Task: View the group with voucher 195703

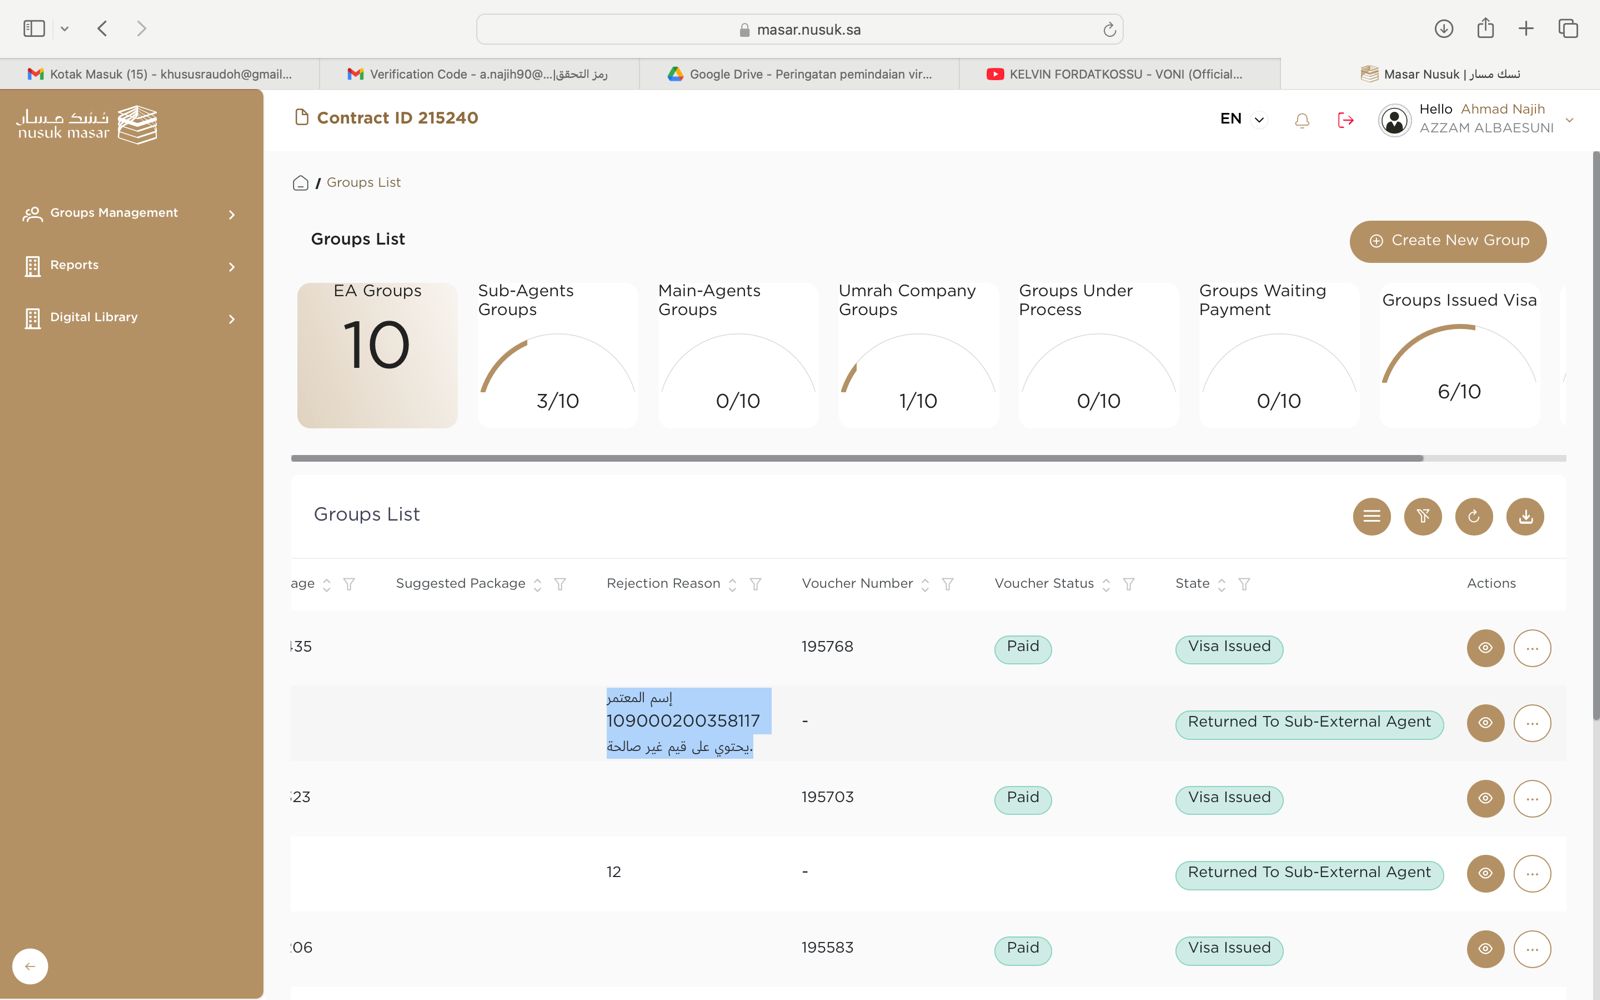Action: pyautogui.click(x=1485, y=799)
